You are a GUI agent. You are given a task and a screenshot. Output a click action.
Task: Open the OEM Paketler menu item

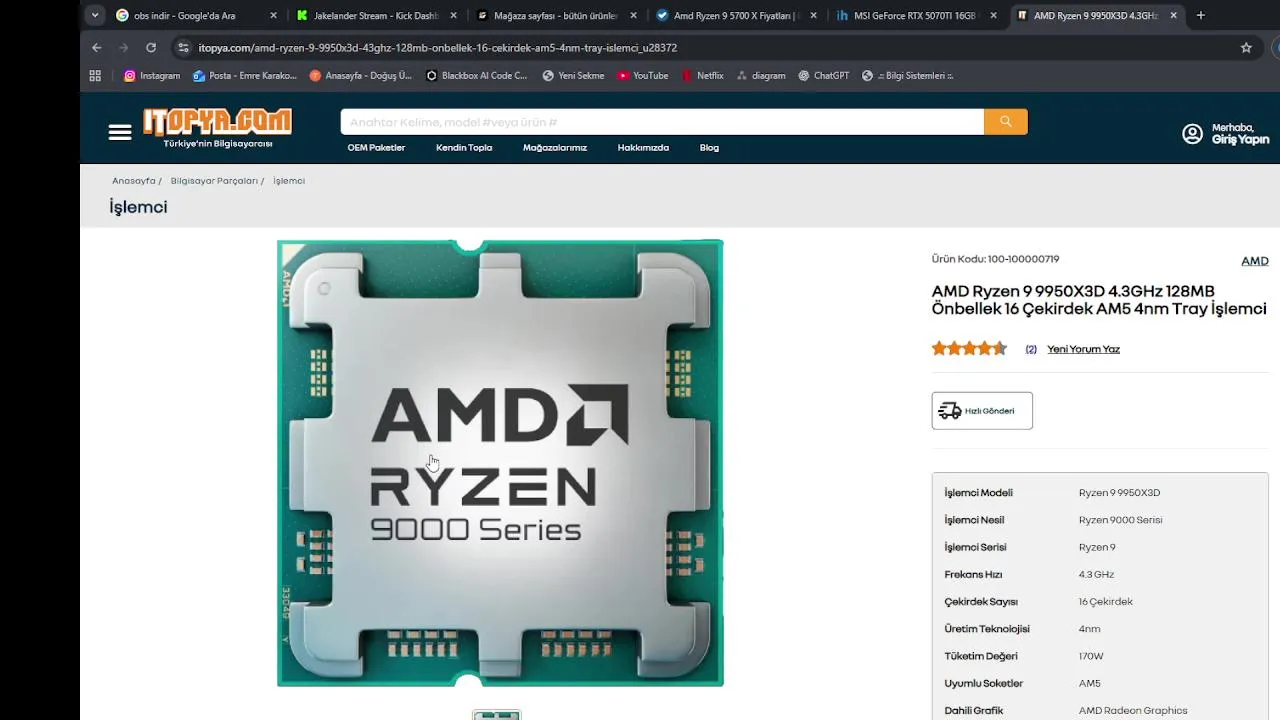[376, 148]
